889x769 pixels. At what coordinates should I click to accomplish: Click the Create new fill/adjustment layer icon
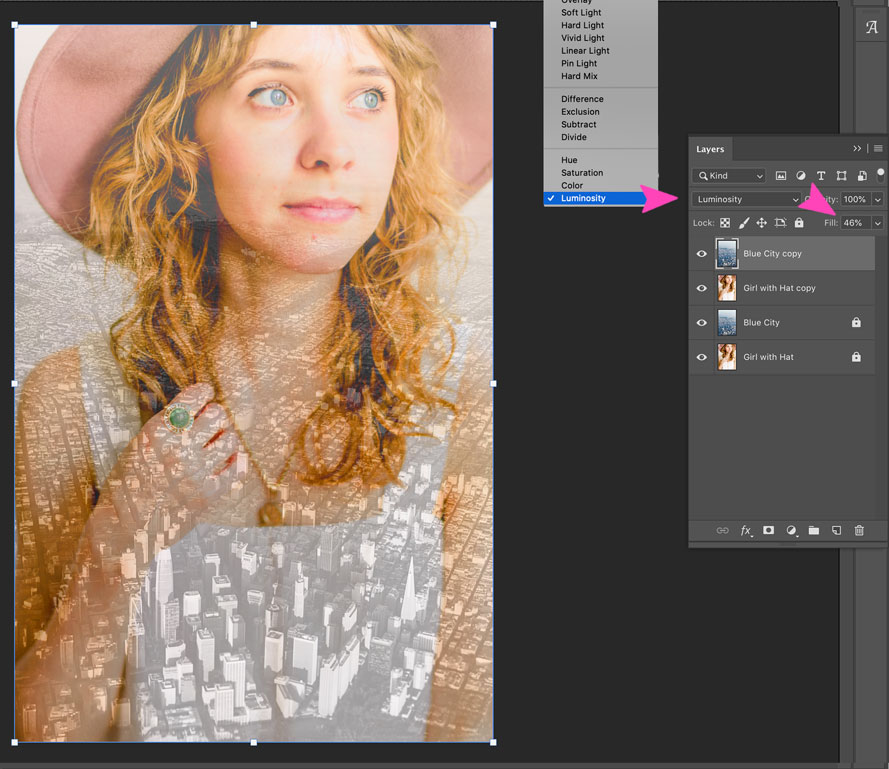[x=791, y=531]
